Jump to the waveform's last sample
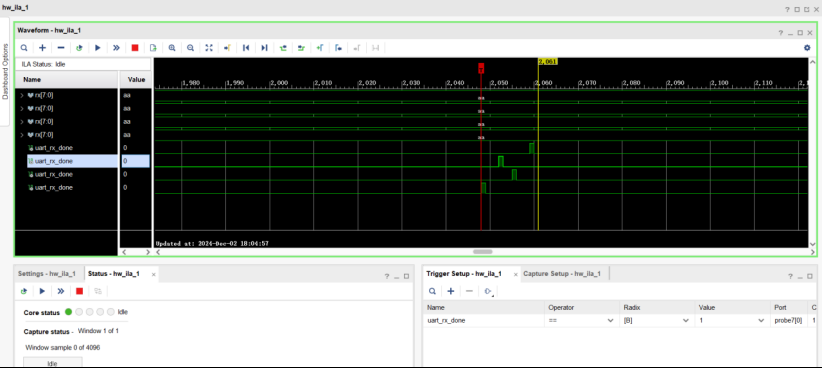 (264, 48)
